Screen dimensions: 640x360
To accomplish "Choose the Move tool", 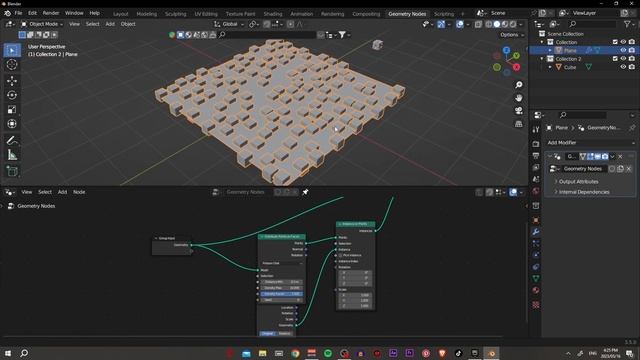I will [12, 80].
